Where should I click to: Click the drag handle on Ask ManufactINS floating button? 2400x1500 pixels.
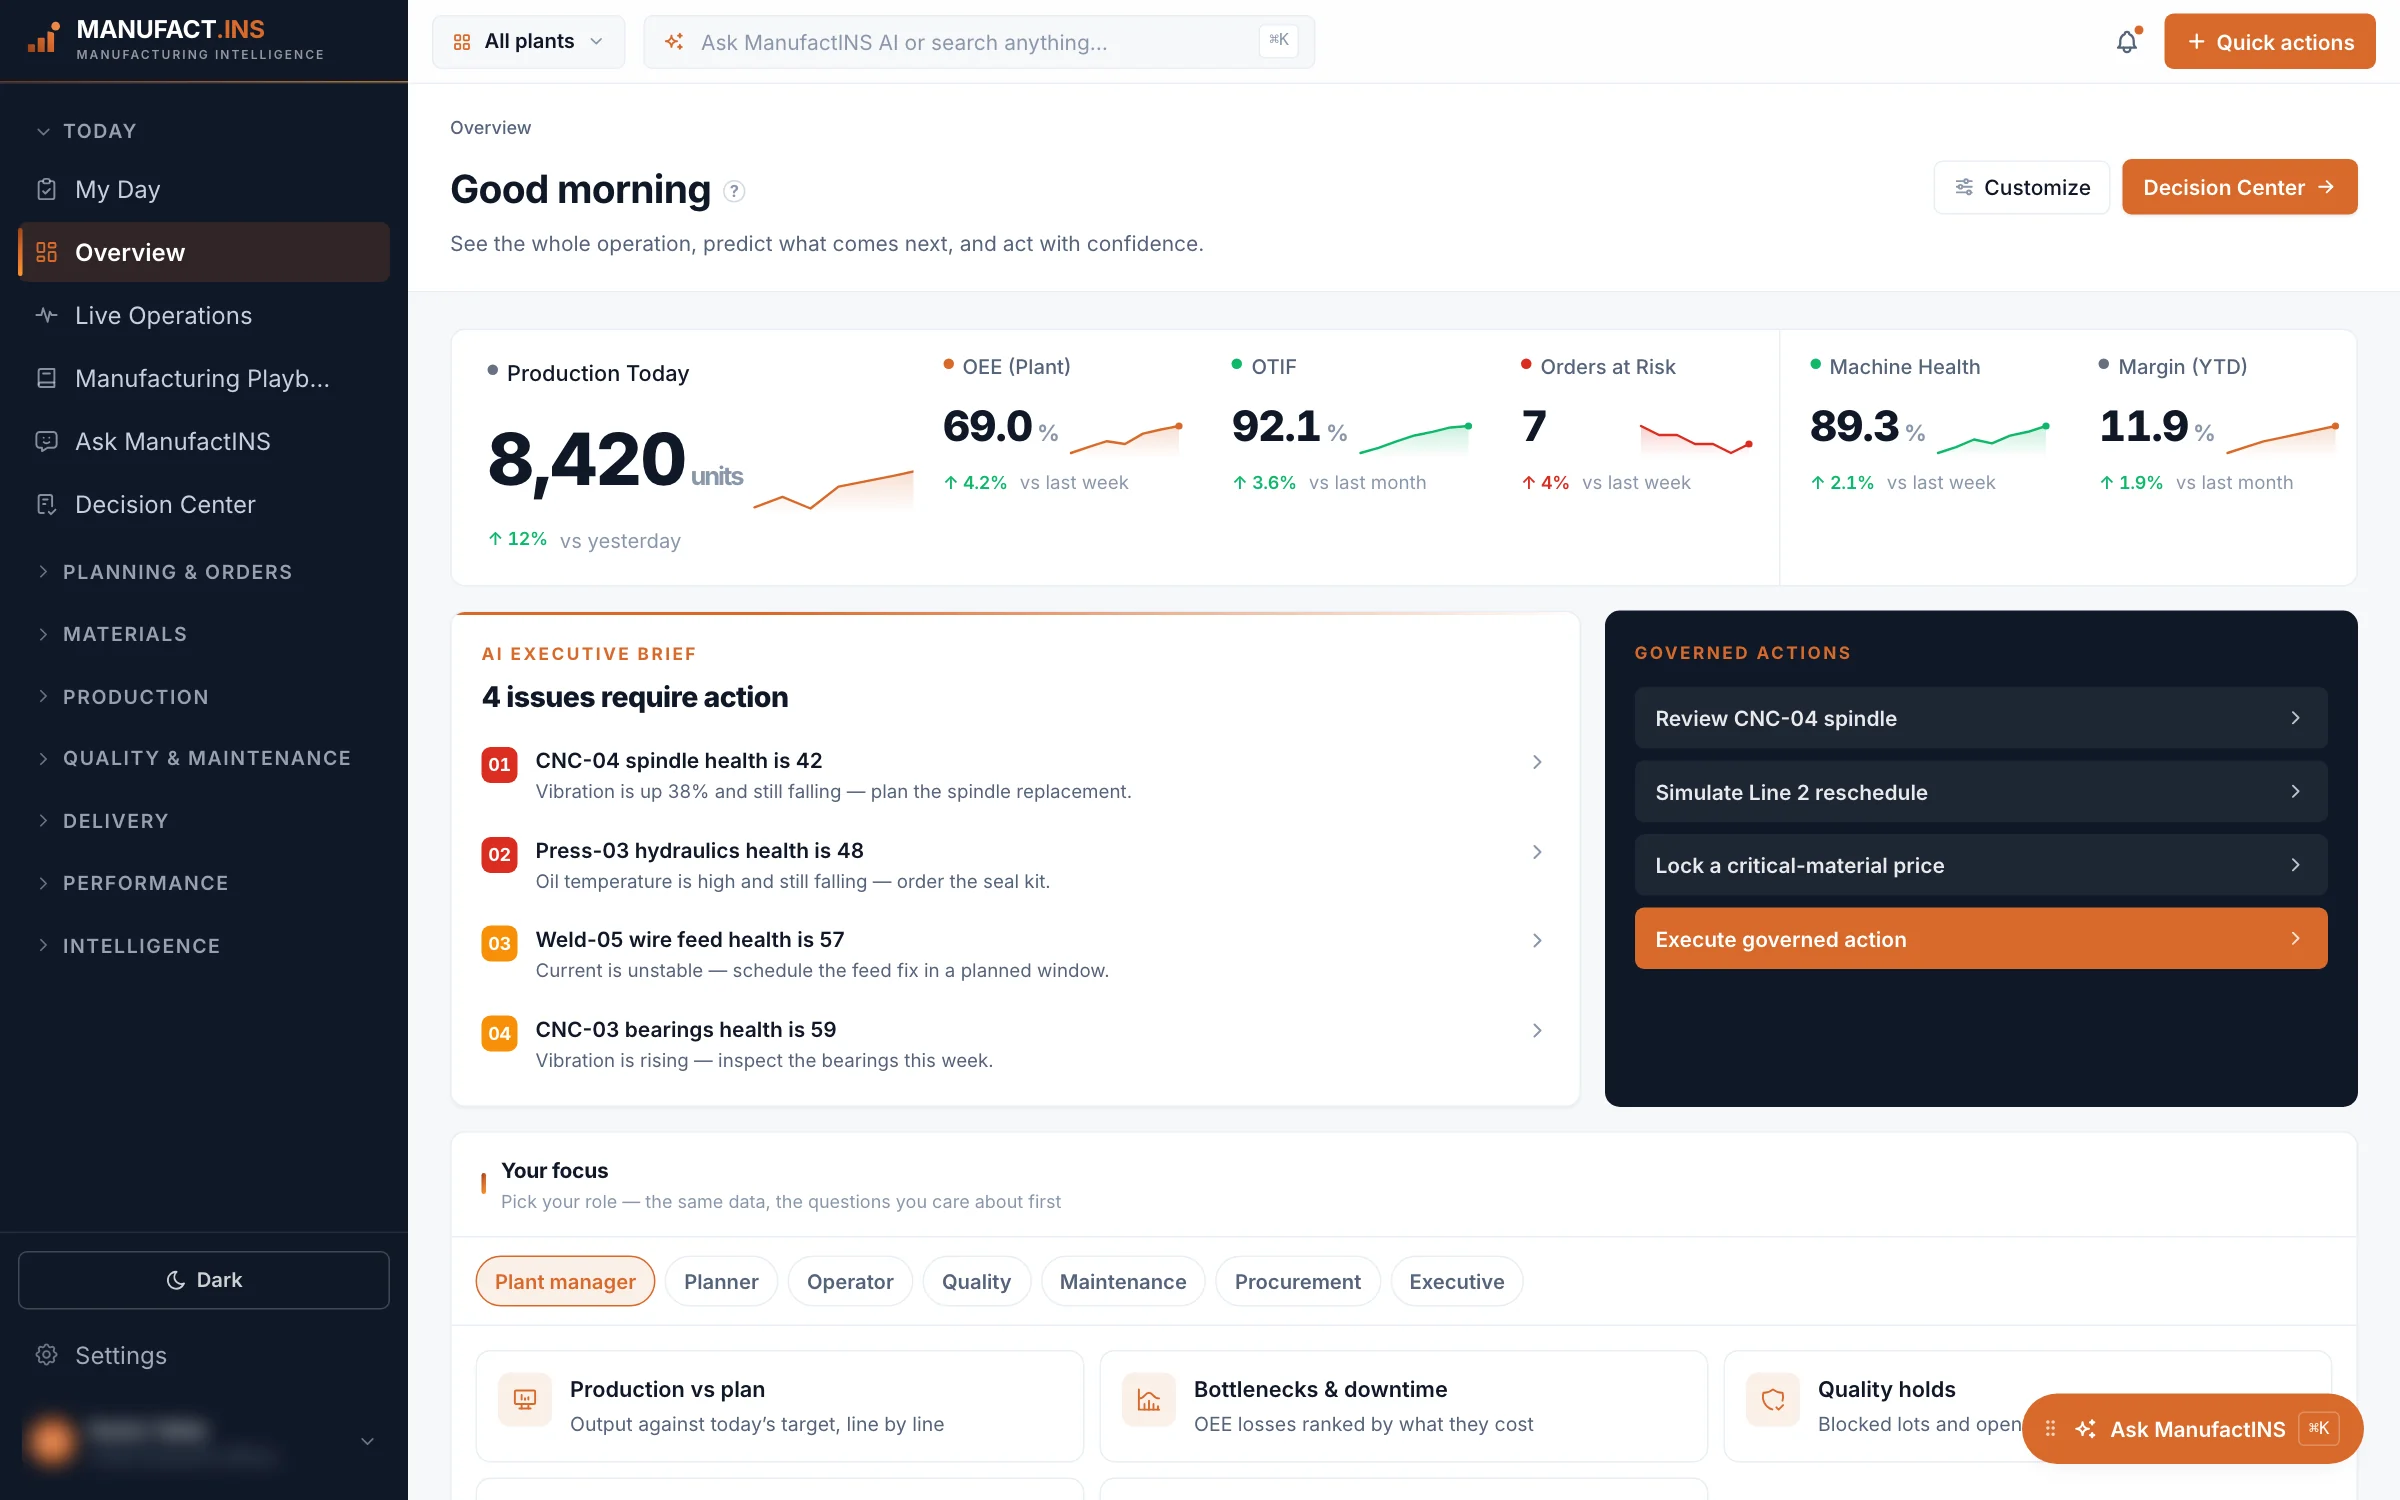2050,1429
